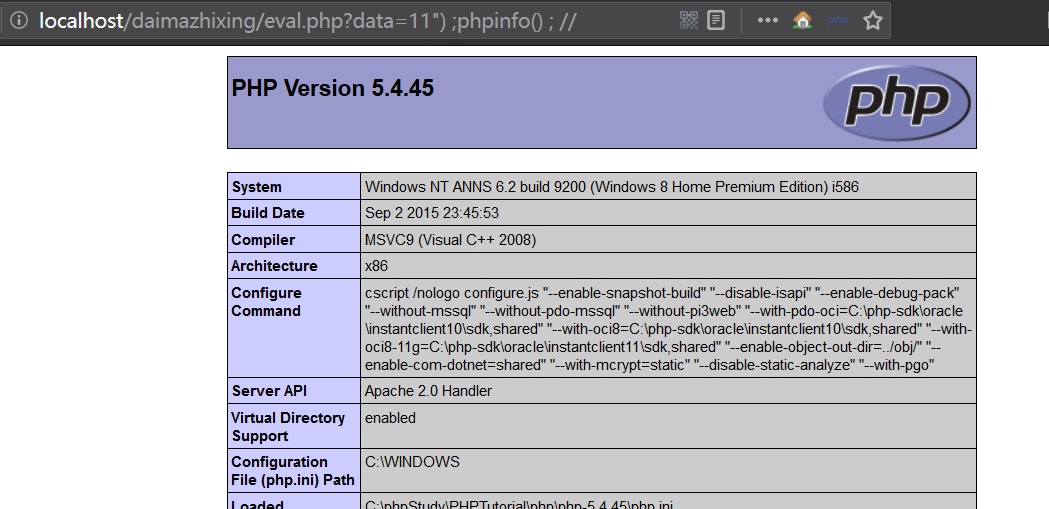Click the Windows NT ANNS 6.2 build value

click(611, 187)
